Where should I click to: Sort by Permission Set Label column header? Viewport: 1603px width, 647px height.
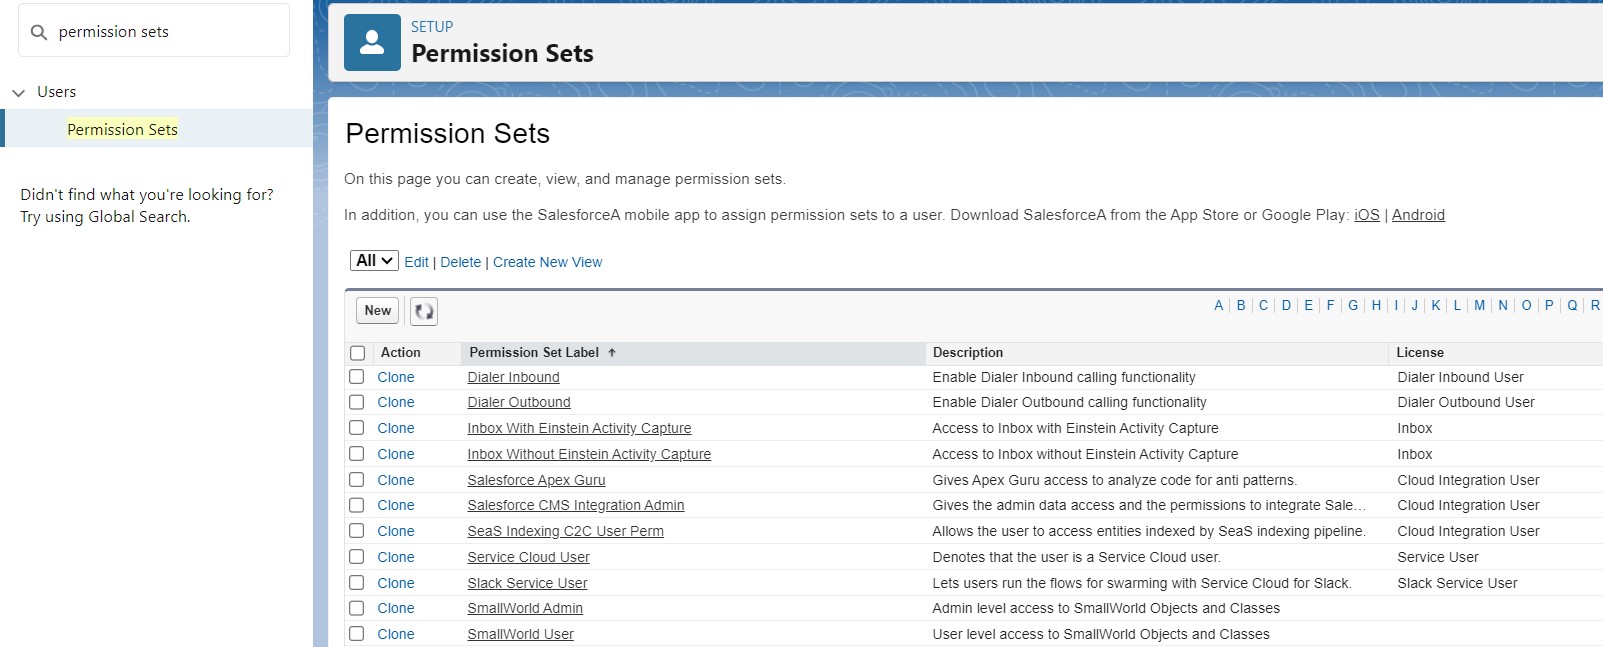point(534,353)
